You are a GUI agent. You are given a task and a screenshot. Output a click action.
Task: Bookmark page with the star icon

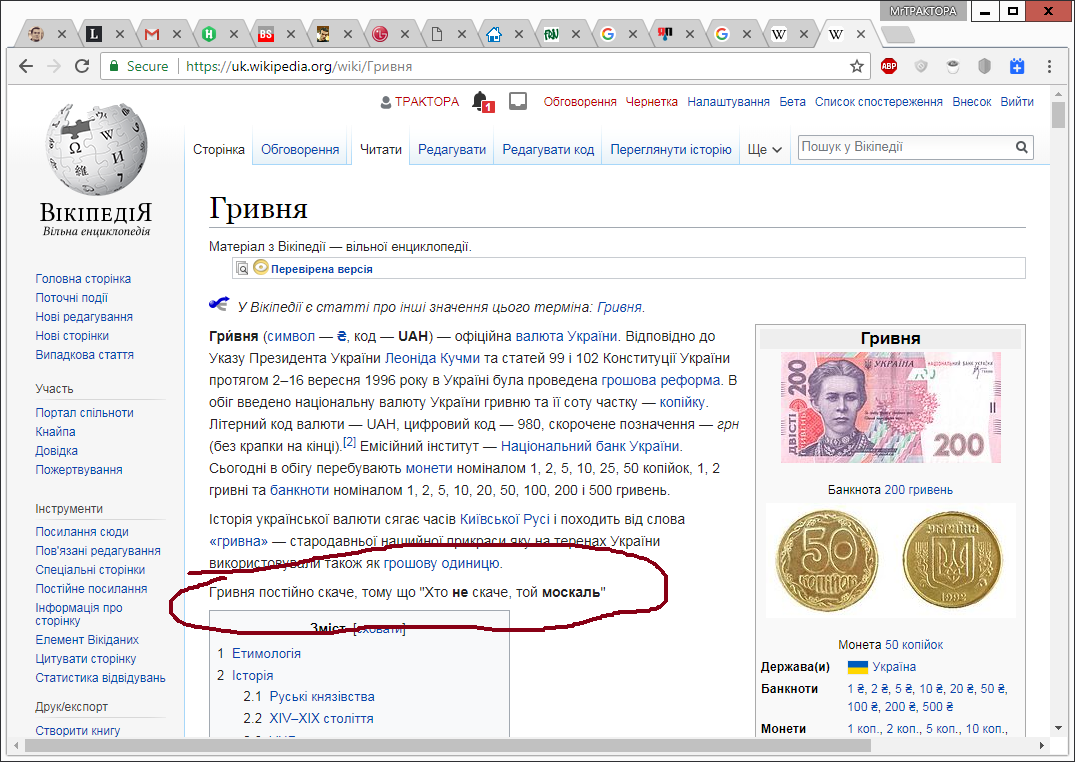tap(856, 67)
